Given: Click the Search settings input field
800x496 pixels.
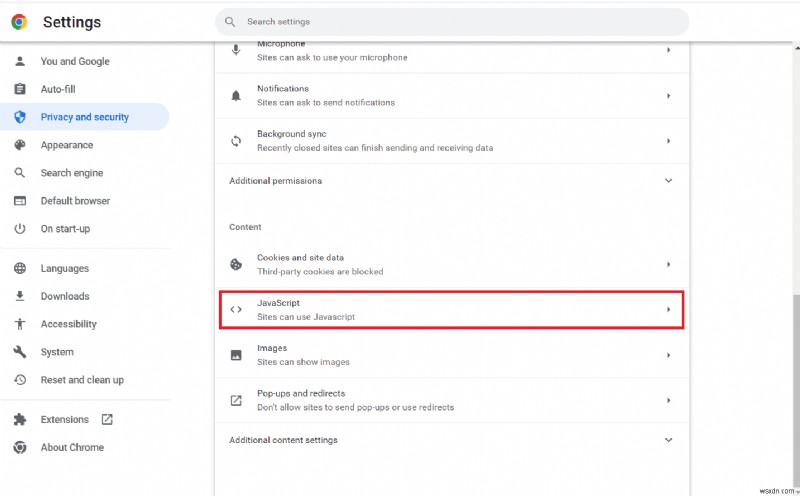Looking at the screenshot, I should [460, 22].
